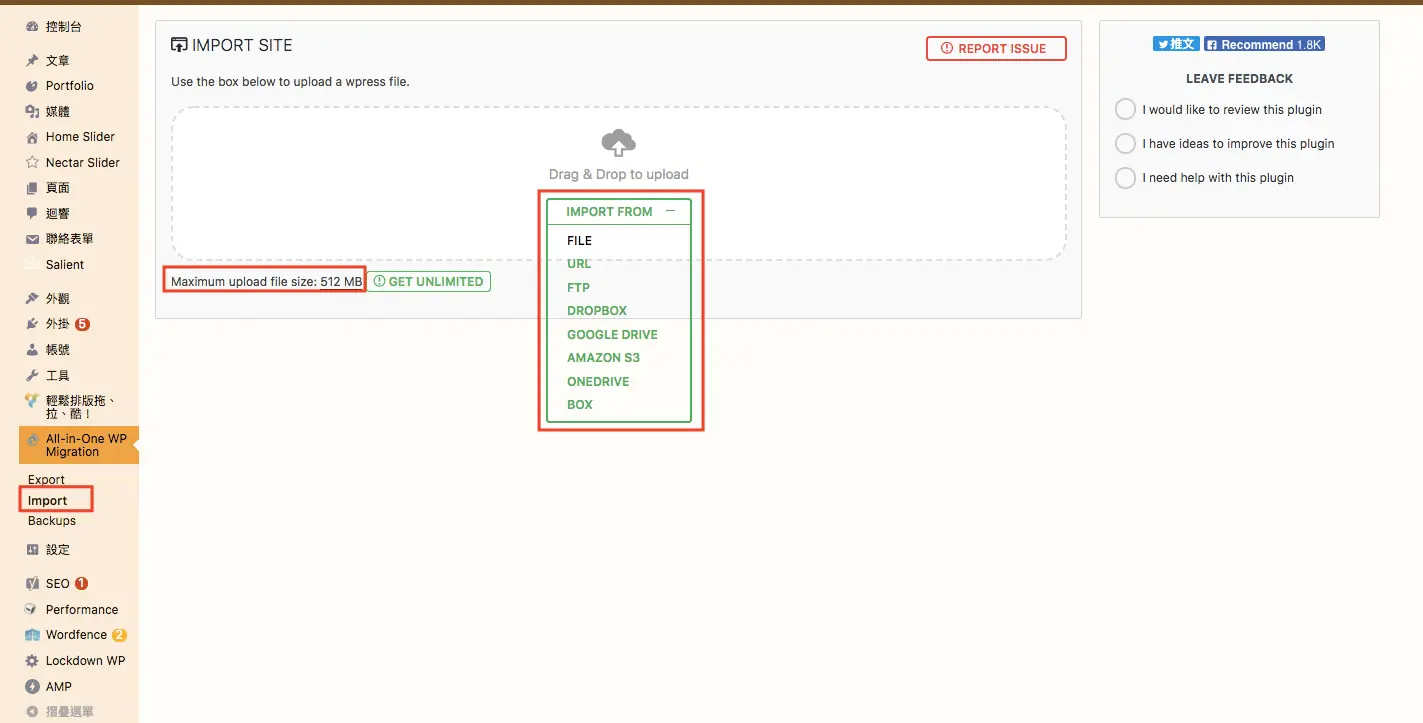Click the Facebook Recommend button
Screen dimensions: 1423x723
click(x=1264, y=44)
